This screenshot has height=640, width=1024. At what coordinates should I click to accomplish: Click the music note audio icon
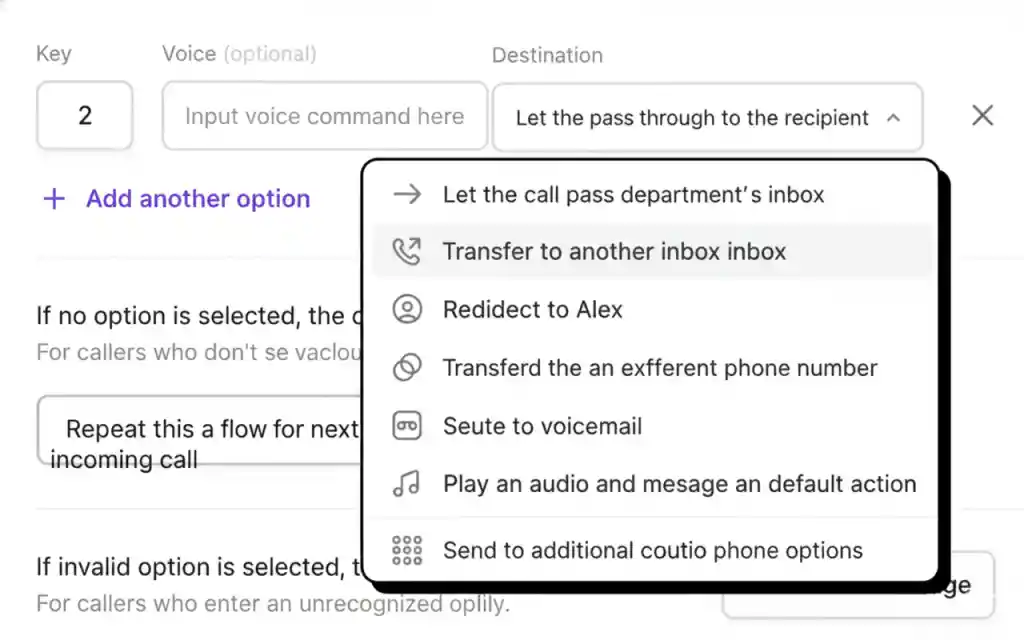click(x=406, y=484)
